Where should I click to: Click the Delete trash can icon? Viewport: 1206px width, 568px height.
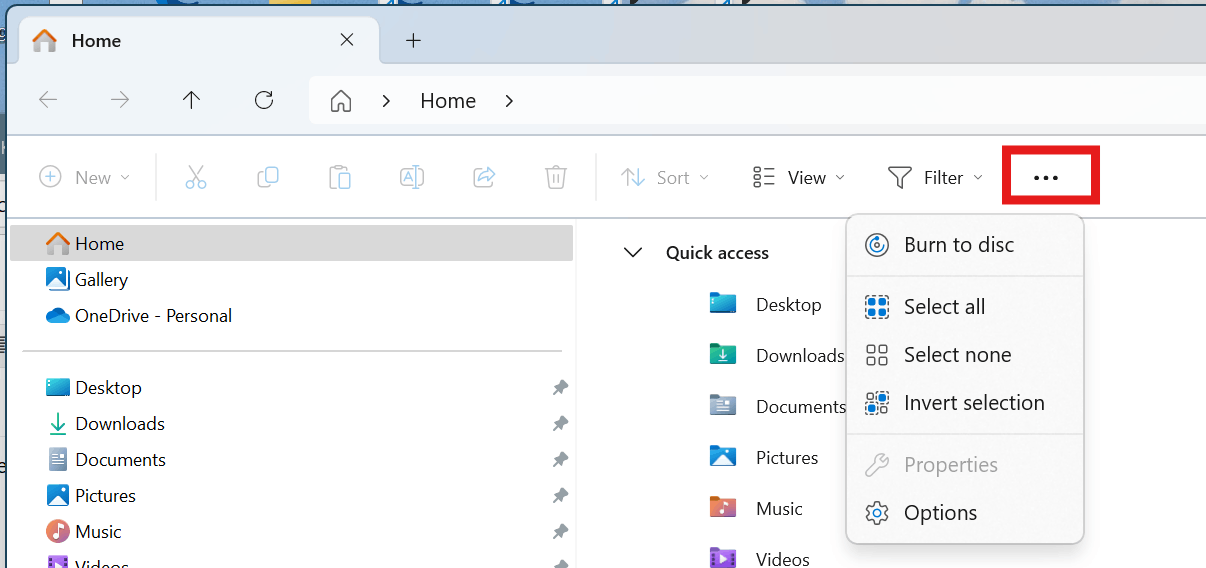556,178
